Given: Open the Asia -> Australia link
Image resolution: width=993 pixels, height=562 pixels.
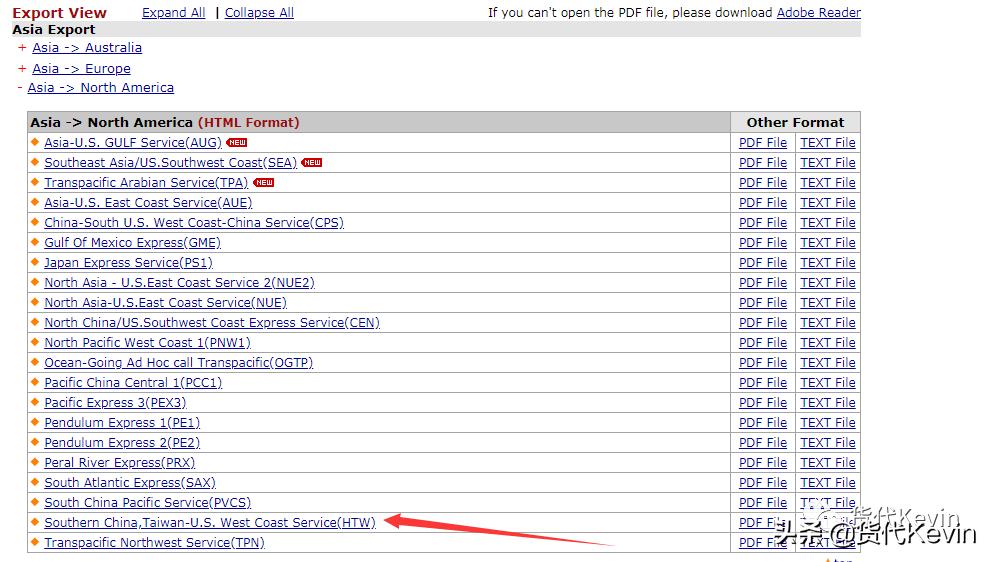Looking at the screenshot, I should (x=87, y=48).
